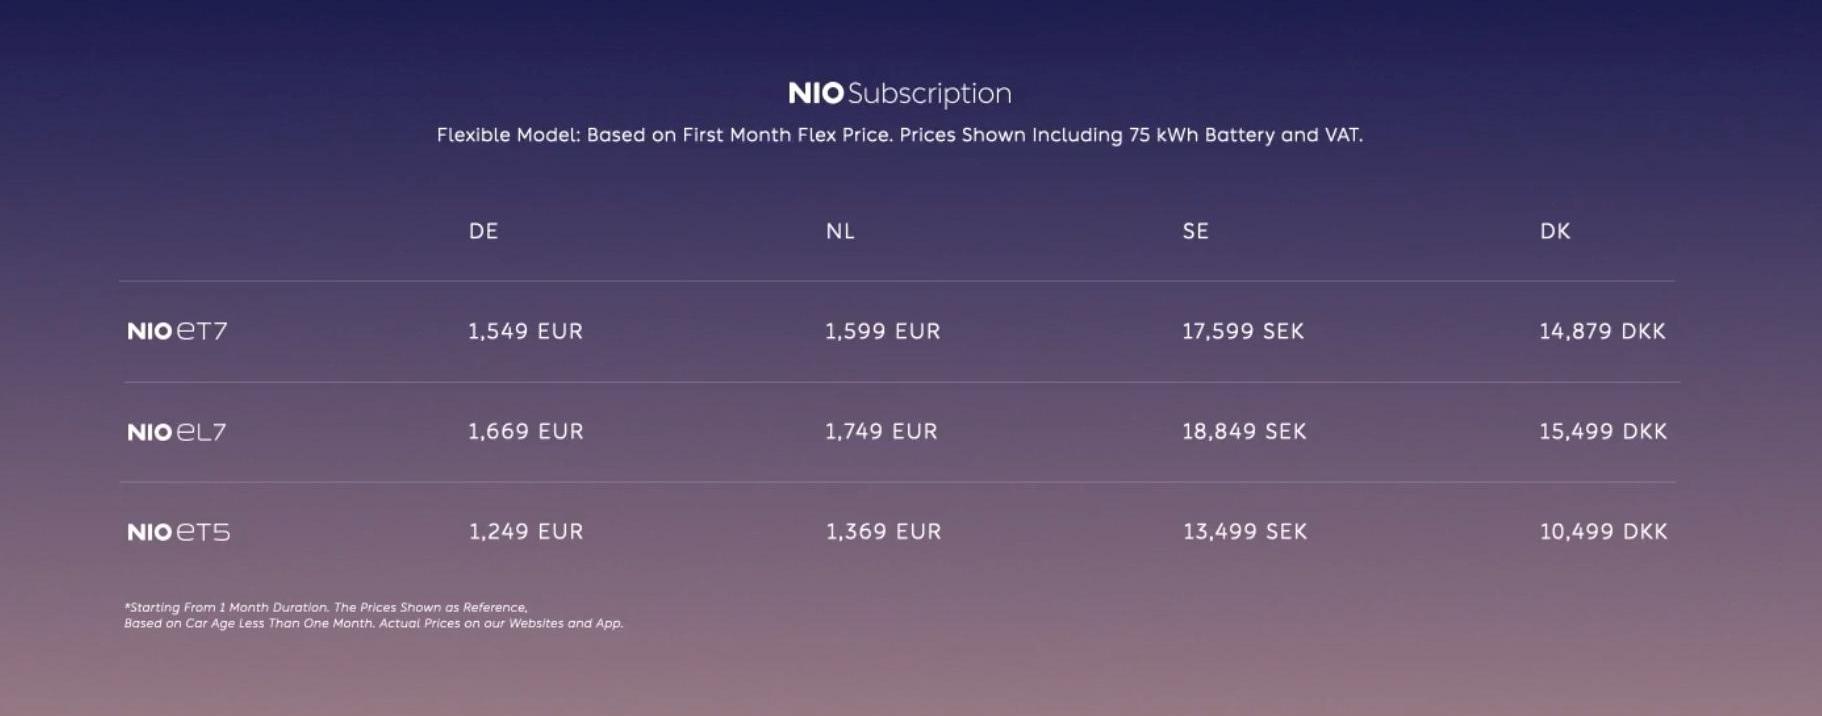Click the EL7 price of 1,749 EUR

[x=881, y=431]
